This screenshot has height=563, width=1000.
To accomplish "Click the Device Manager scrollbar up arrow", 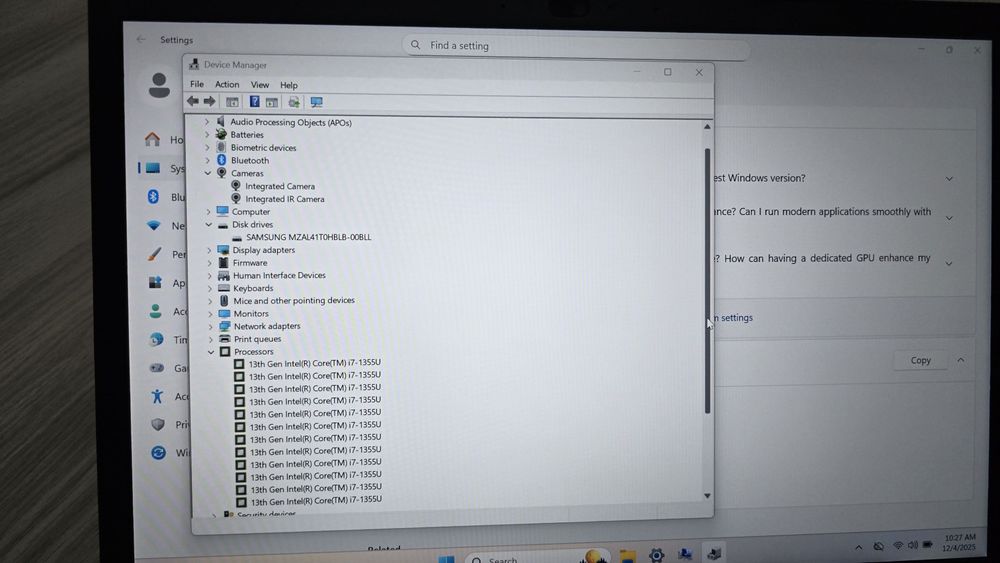I will click(x=707, y=127).
